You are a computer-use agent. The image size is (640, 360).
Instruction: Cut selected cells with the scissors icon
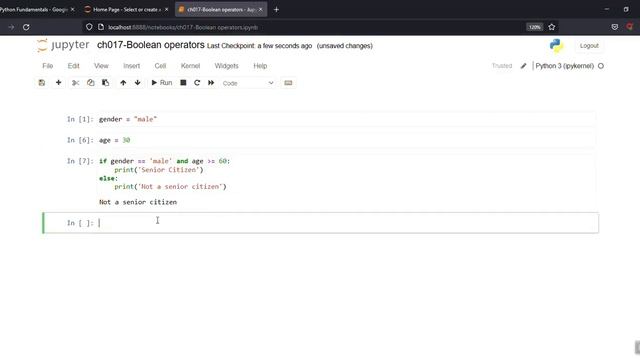(x=76, y=83)
